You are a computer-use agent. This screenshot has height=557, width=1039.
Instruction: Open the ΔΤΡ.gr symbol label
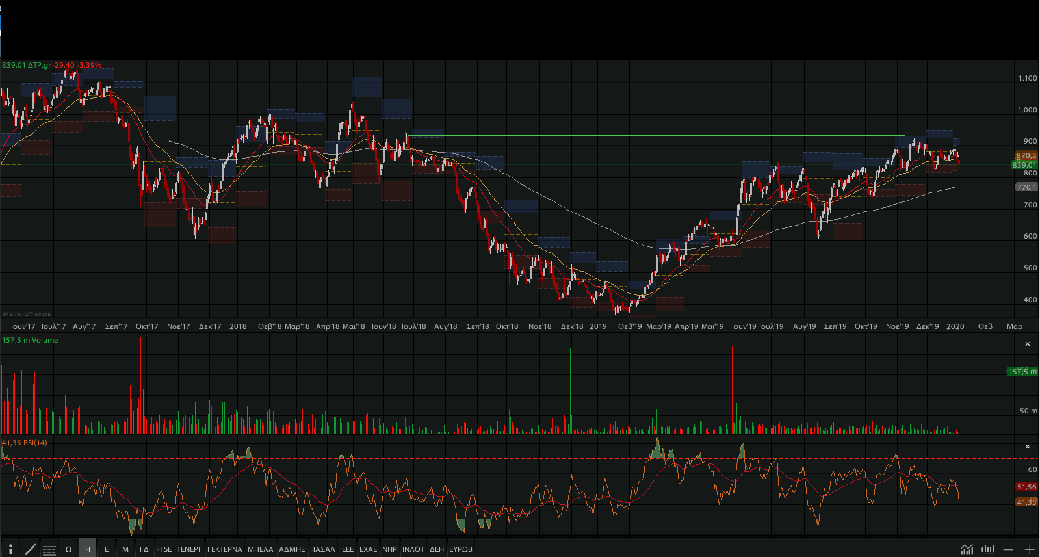coord(38,66)
